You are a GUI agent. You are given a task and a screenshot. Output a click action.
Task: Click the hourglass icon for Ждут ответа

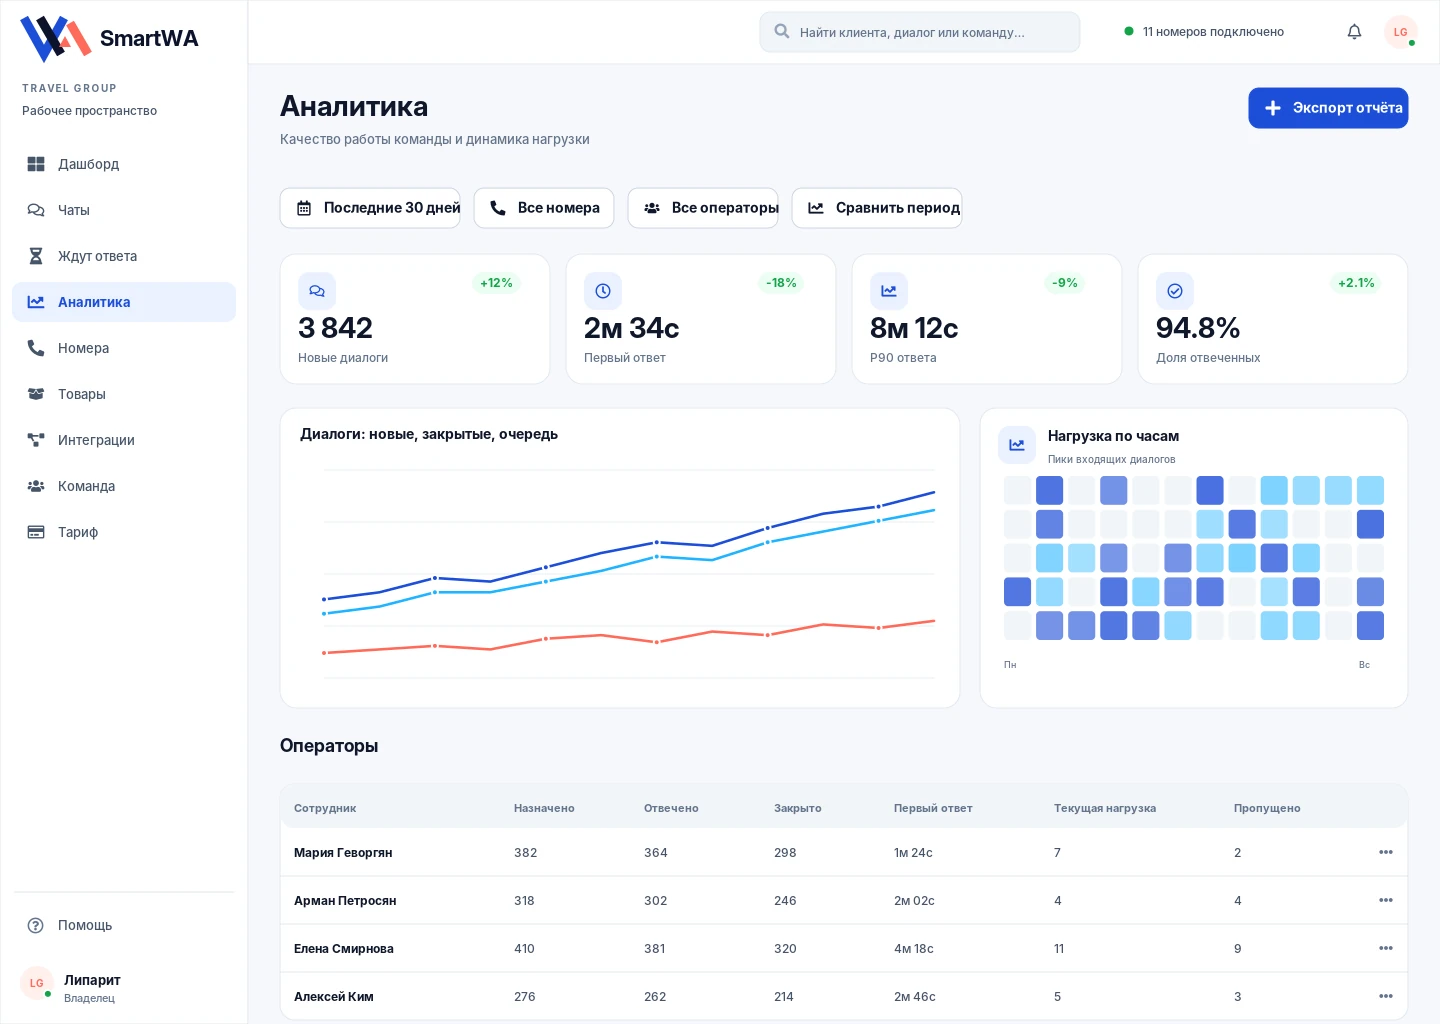click(36, 256)
